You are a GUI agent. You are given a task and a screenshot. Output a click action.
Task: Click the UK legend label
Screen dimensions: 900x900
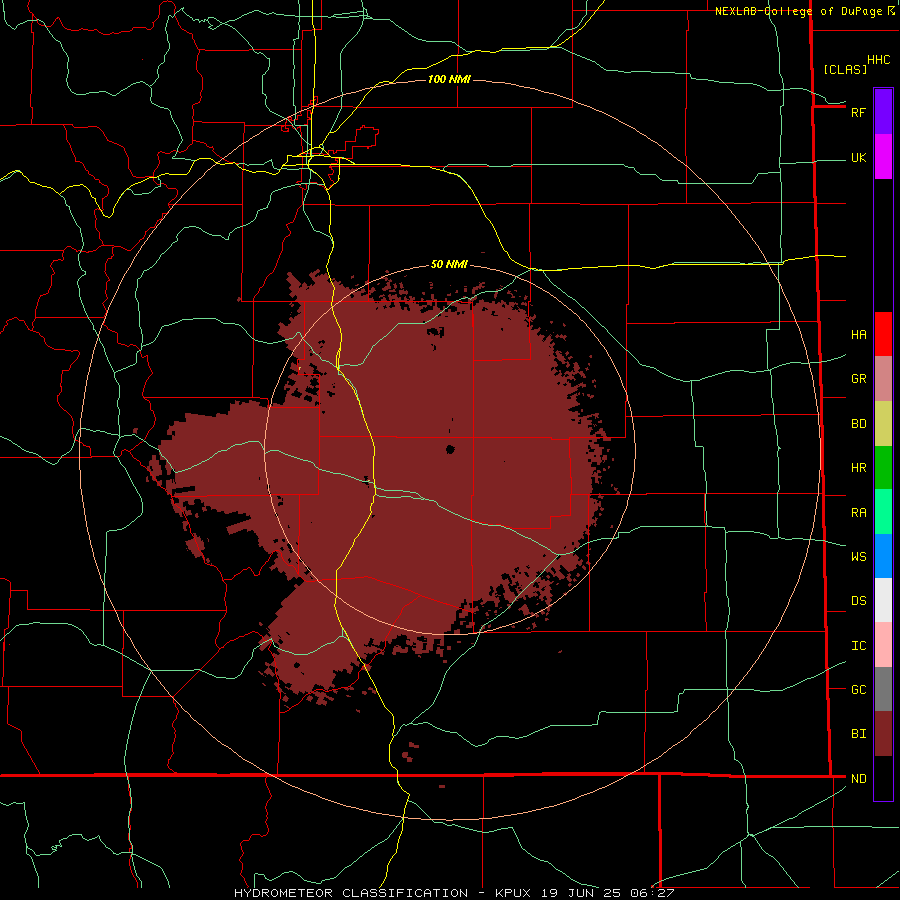[858, 158]
